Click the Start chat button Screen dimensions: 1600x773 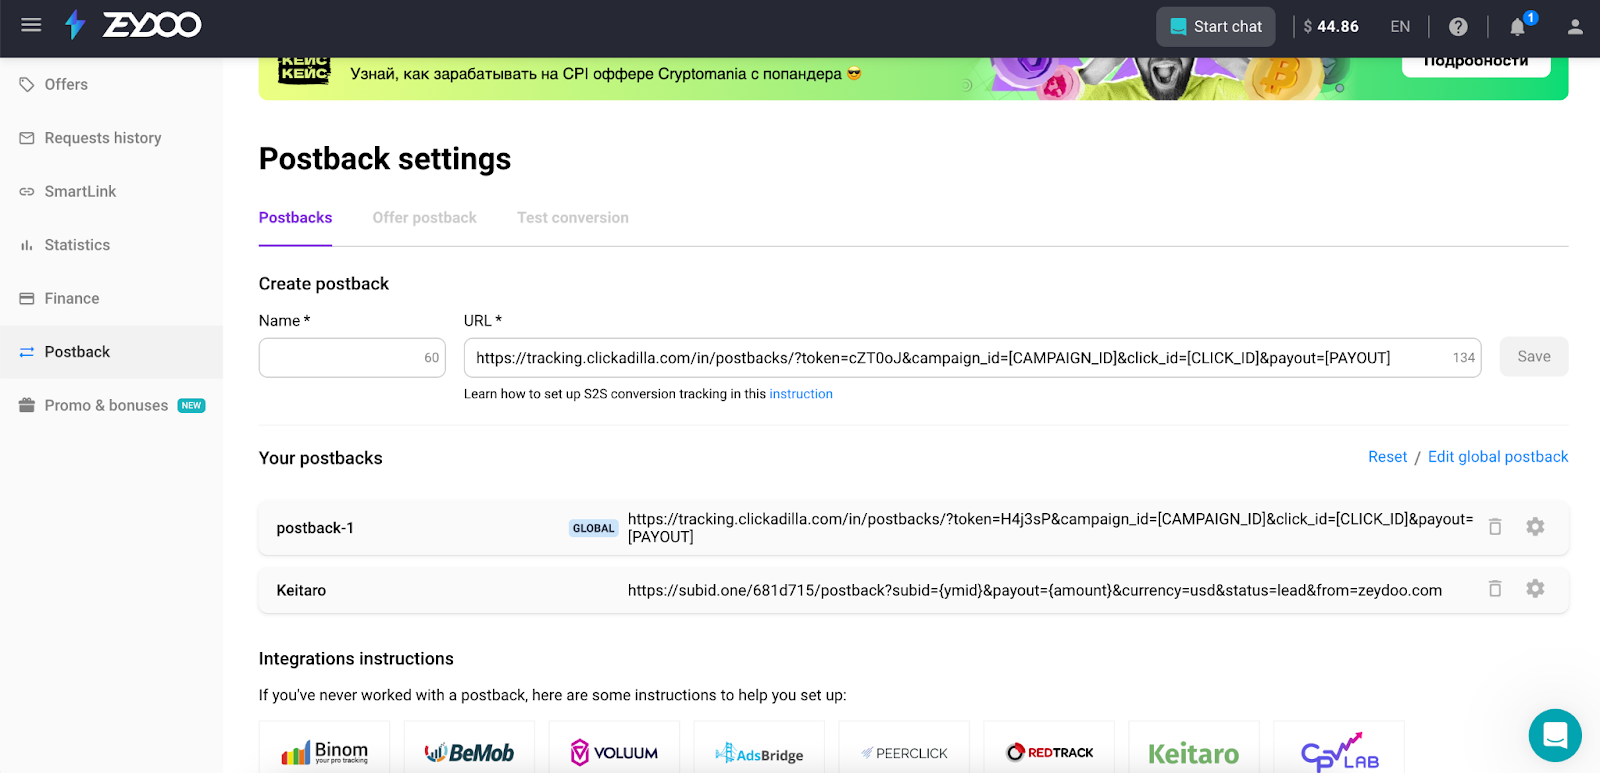click(1215, 27)
